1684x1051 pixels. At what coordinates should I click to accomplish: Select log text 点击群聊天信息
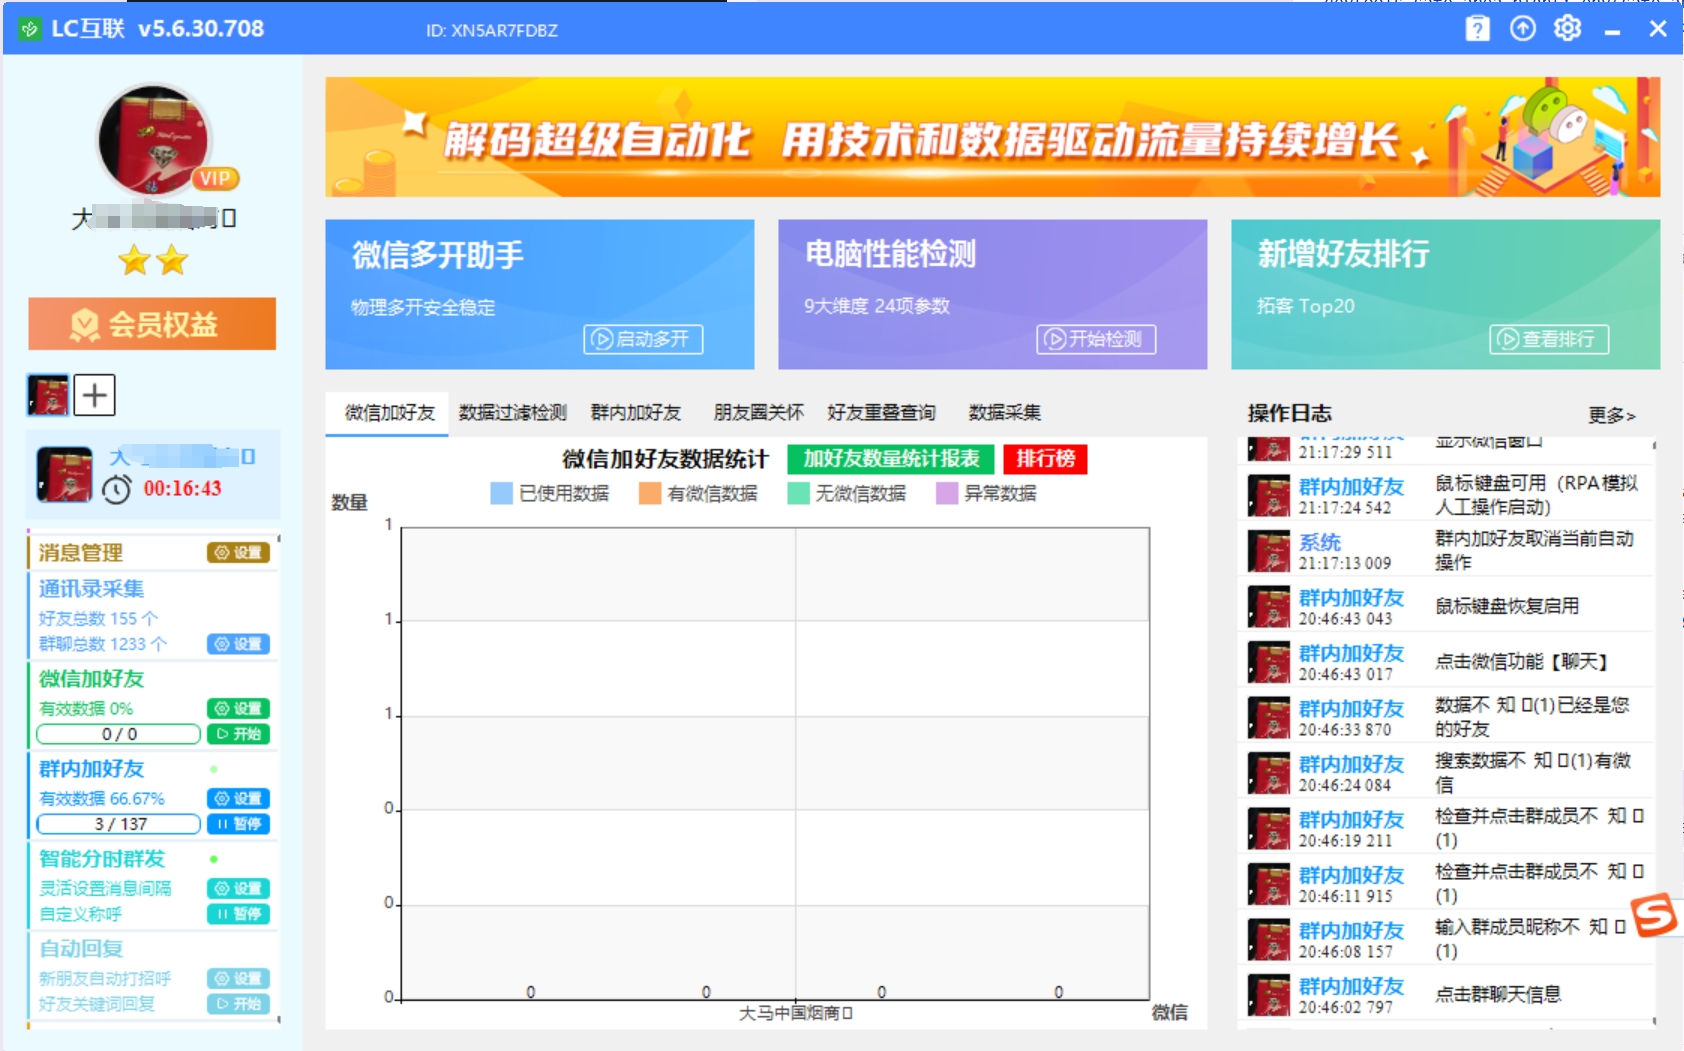pos(1498,994)
